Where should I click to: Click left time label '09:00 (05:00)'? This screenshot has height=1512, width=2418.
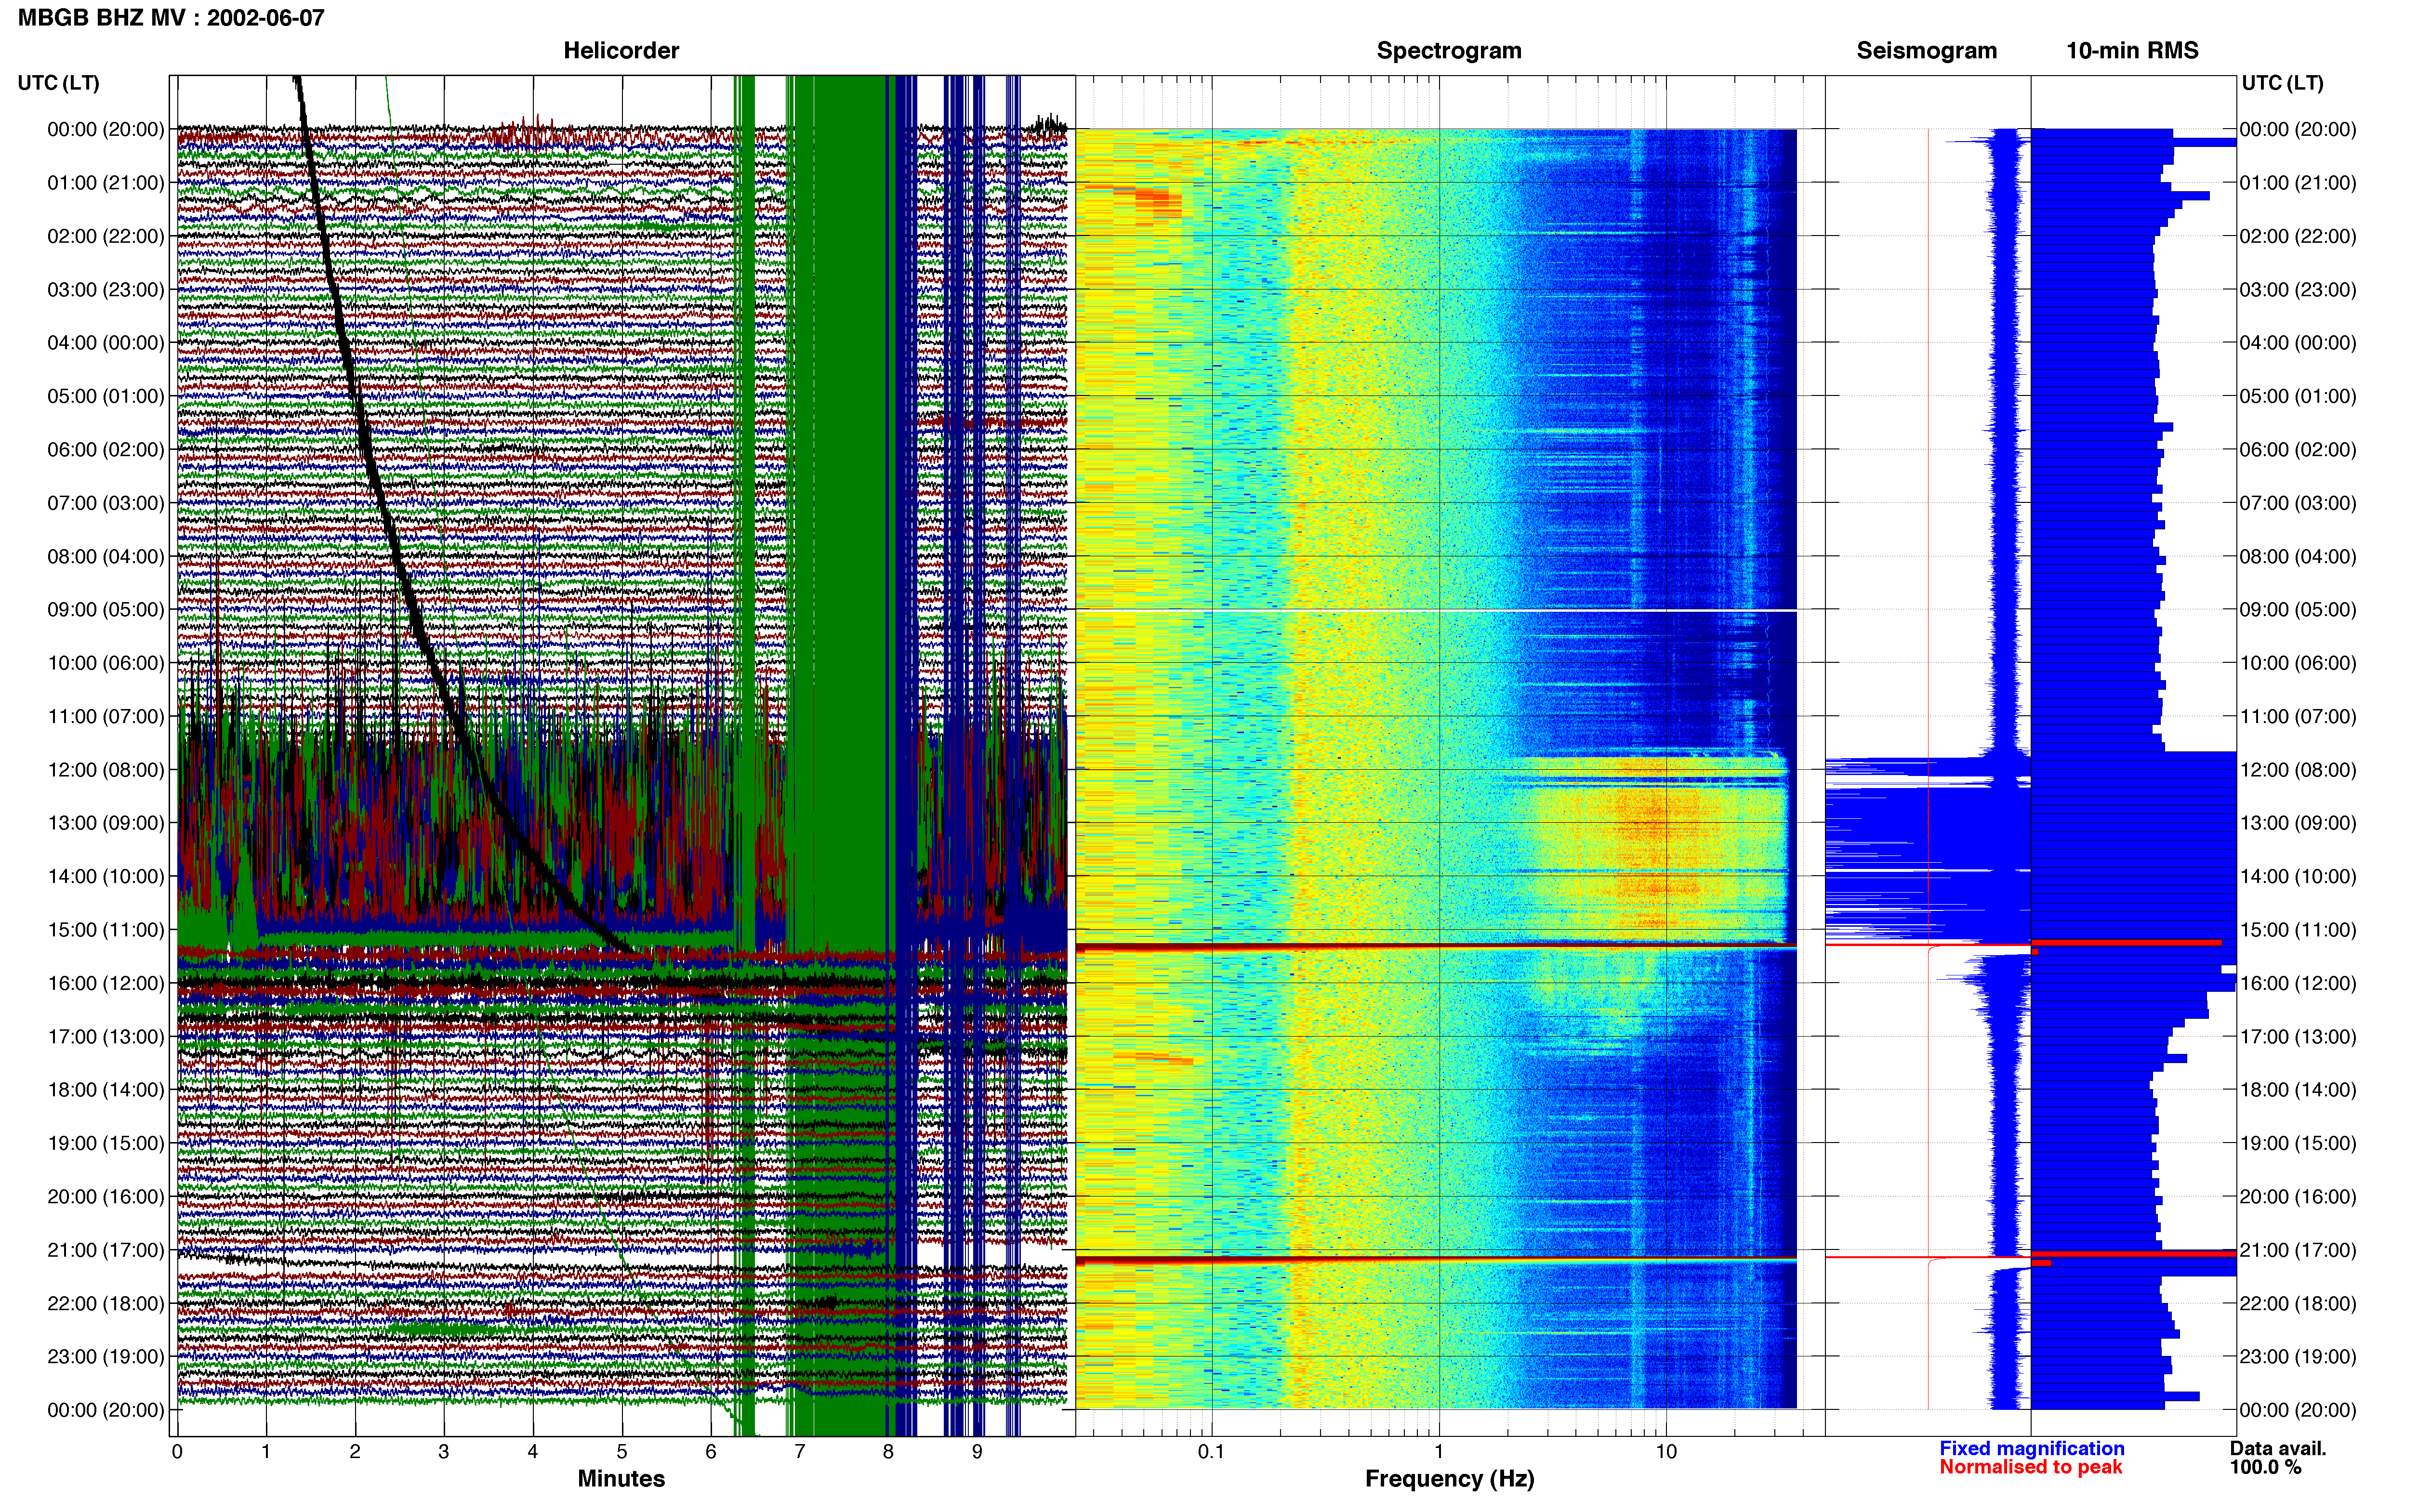[x=106, y=610]
